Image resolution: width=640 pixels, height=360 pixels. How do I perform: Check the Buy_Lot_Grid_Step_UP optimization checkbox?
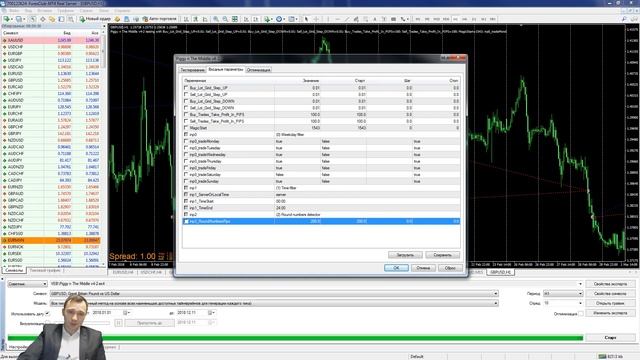click(x=186, y=88)
